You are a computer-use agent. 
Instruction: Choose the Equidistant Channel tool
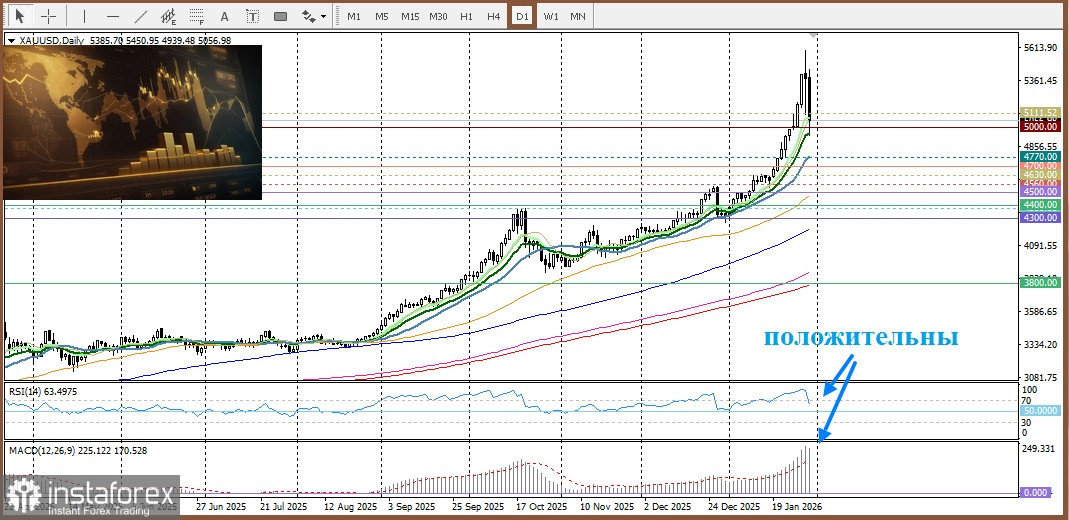[x=169, y=16]
